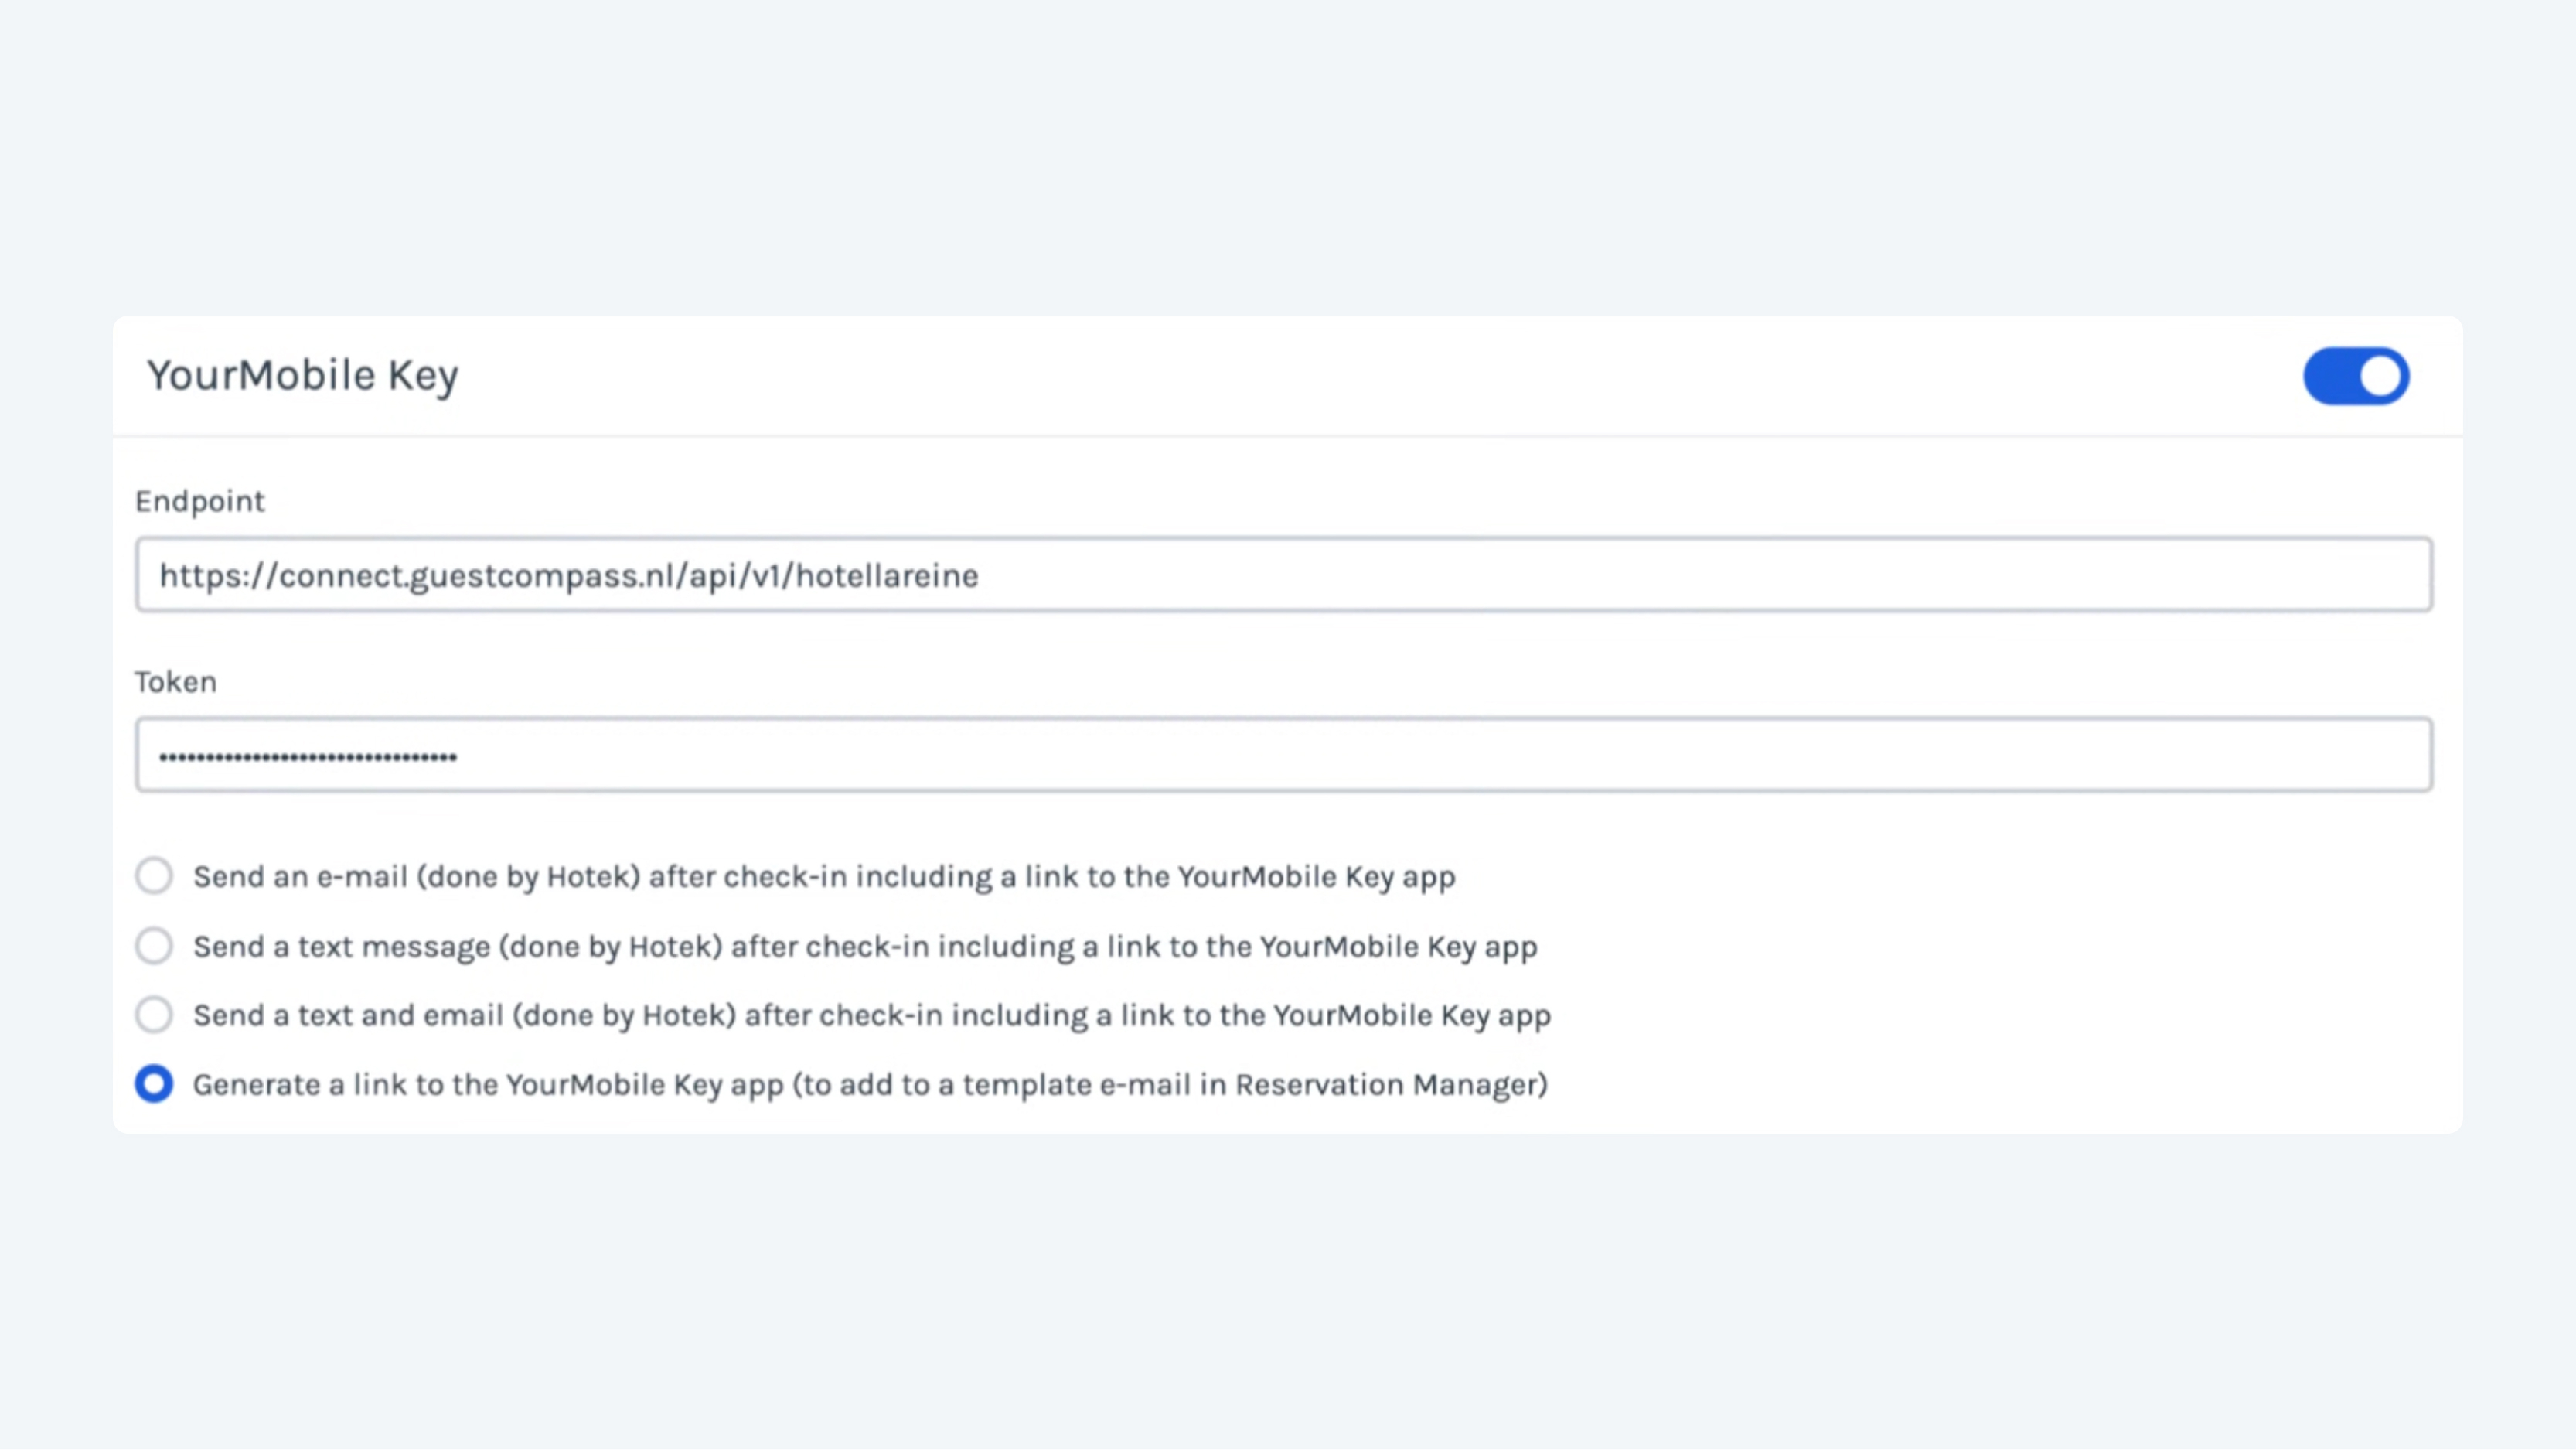Click the YourMobile Key heading
Screen dimensions: 2576x1450
click(303, 376)
